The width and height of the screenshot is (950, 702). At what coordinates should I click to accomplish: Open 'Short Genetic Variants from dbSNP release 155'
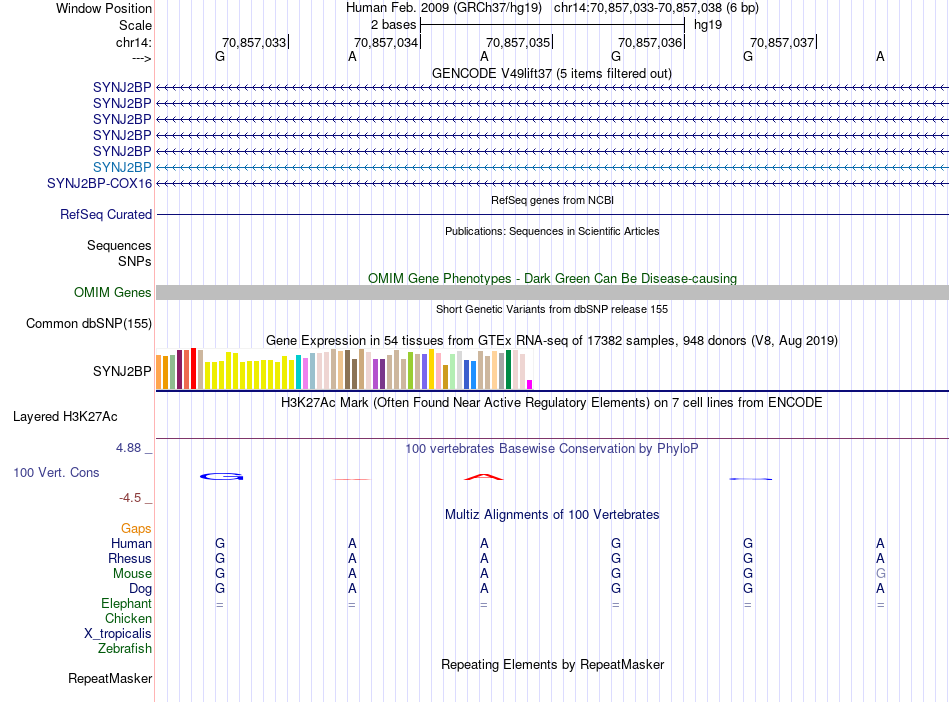tap(552, 309)
